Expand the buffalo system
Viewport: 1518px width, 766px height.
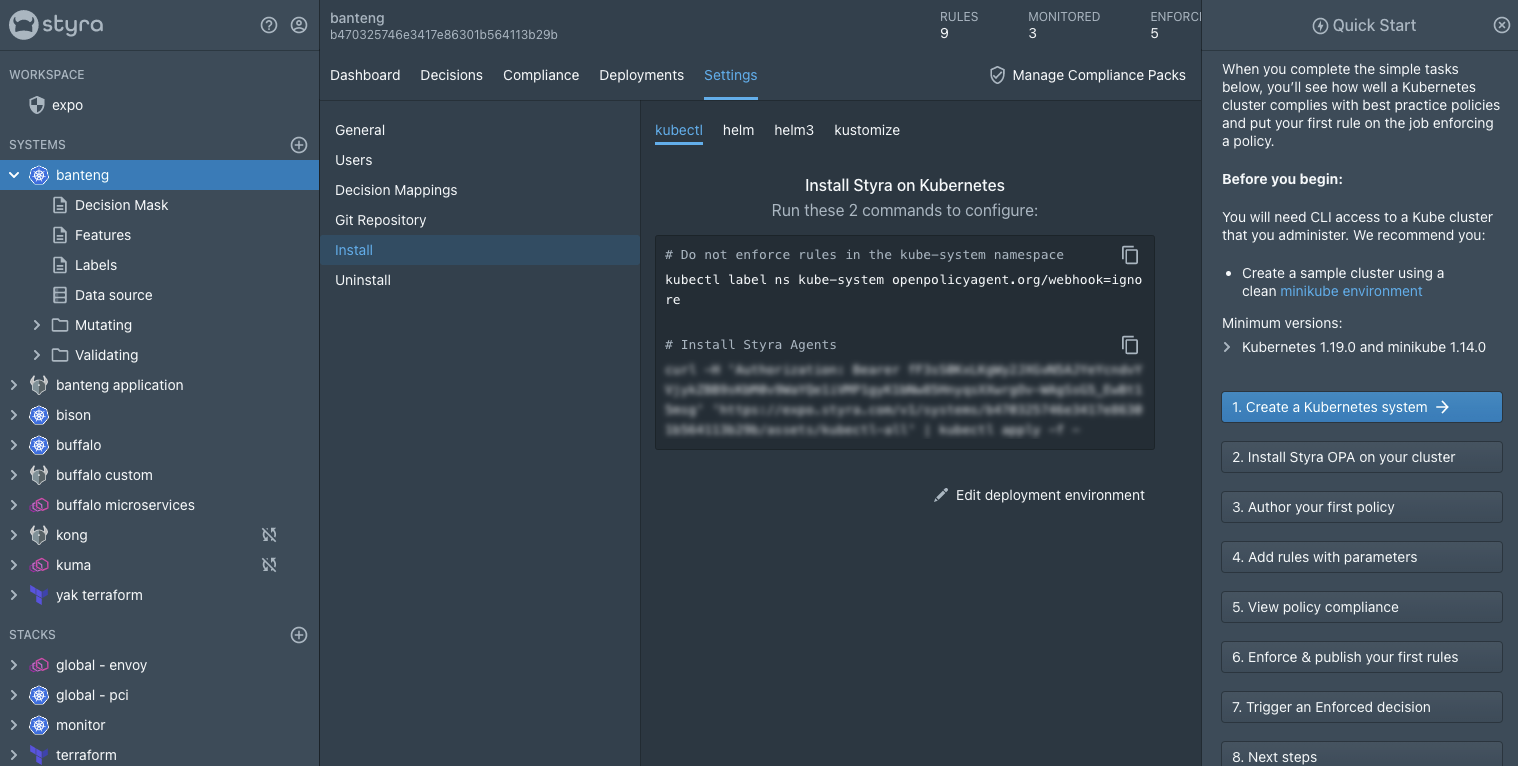(x=14, y=445)
